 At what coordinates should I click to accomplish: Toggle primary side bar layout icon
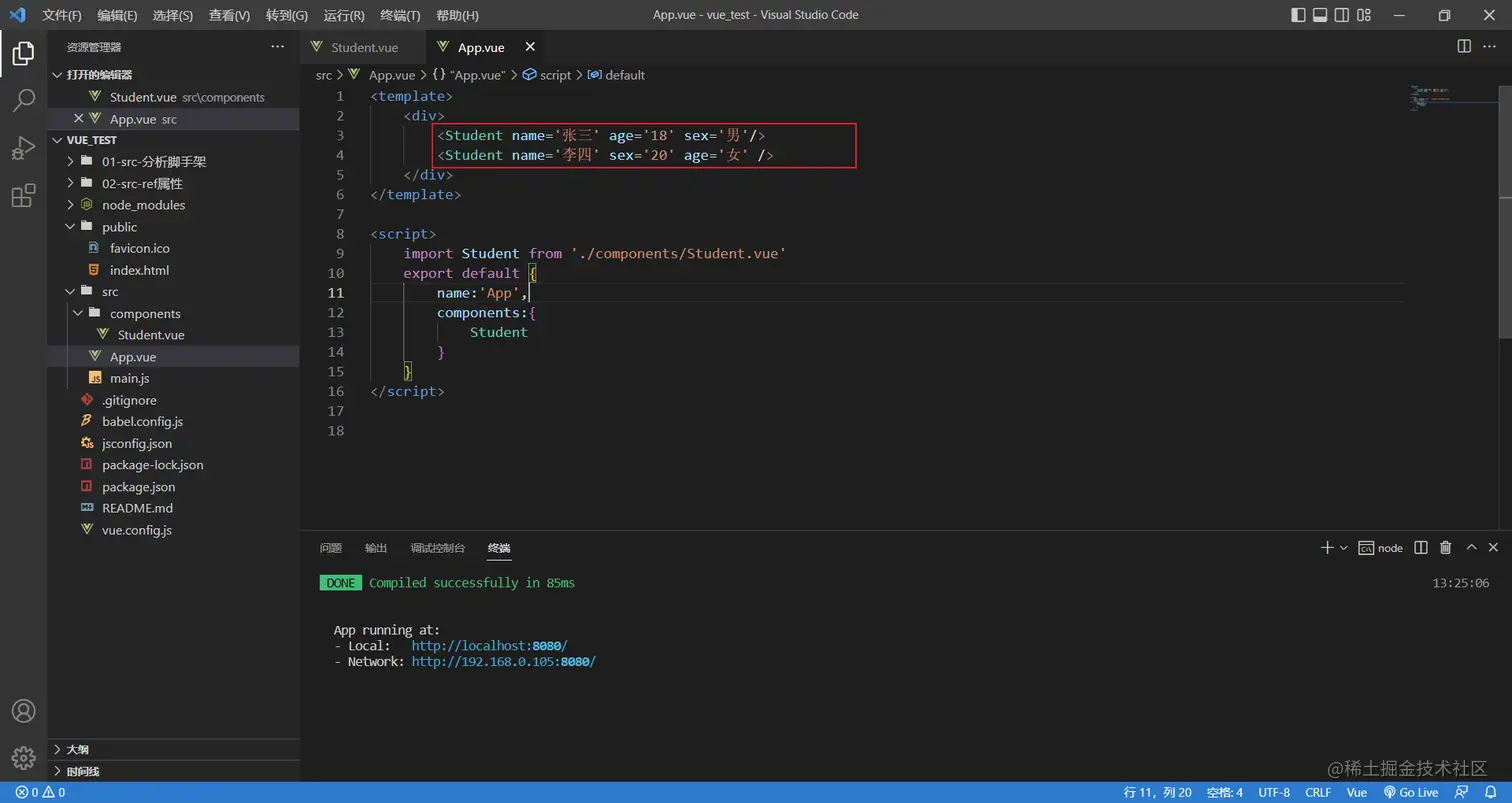click(1298, 15)
